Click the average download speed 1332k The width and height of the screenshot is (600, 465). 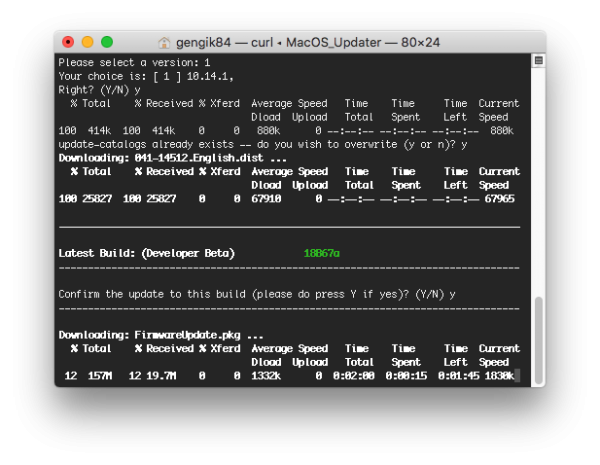click(x=266, y=376)
